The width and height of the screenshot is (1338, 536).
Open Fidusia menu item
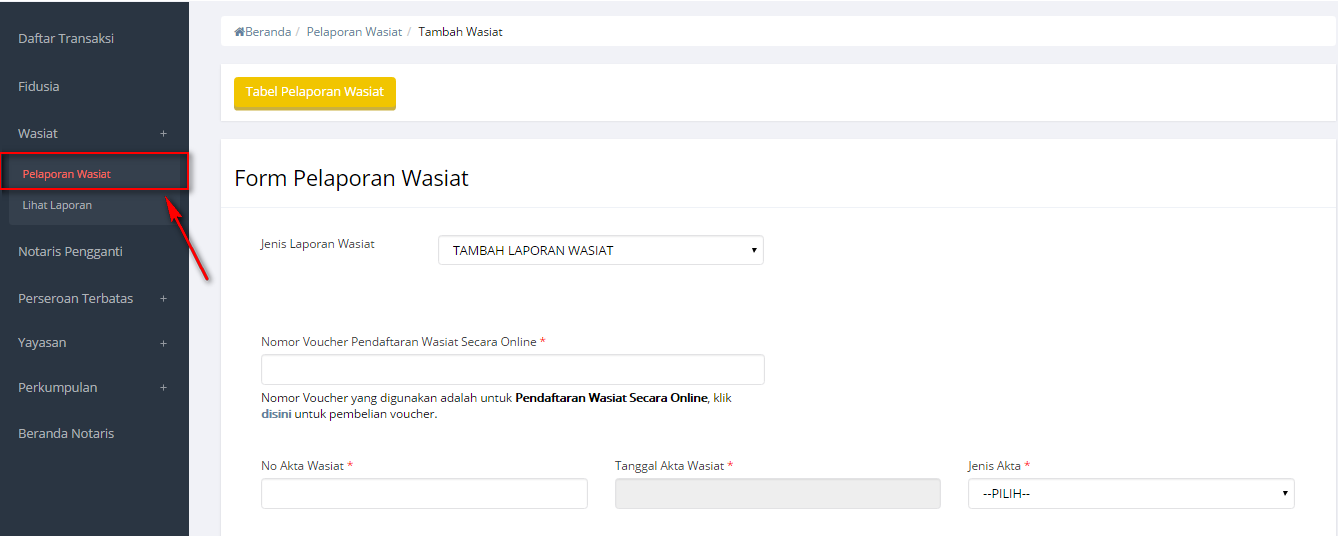[39, 87]
